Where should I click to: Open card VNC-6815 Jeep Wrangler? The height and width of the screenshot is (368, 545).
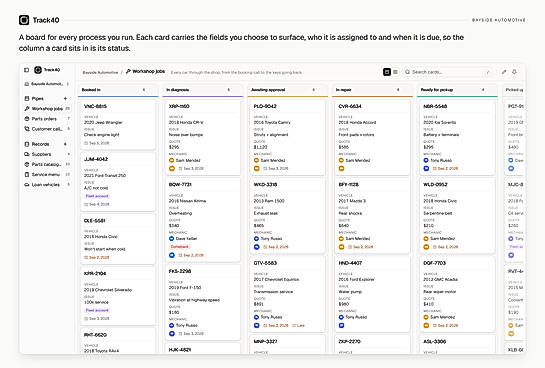[118, 124]
